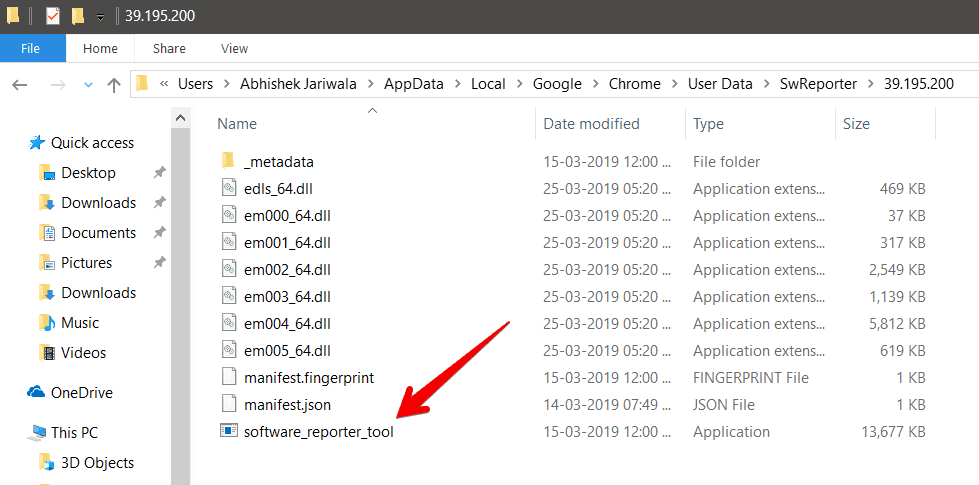Click the Properties icon in title bar
The height and width of the screenshot is (485, 979).
click(53, 16)
